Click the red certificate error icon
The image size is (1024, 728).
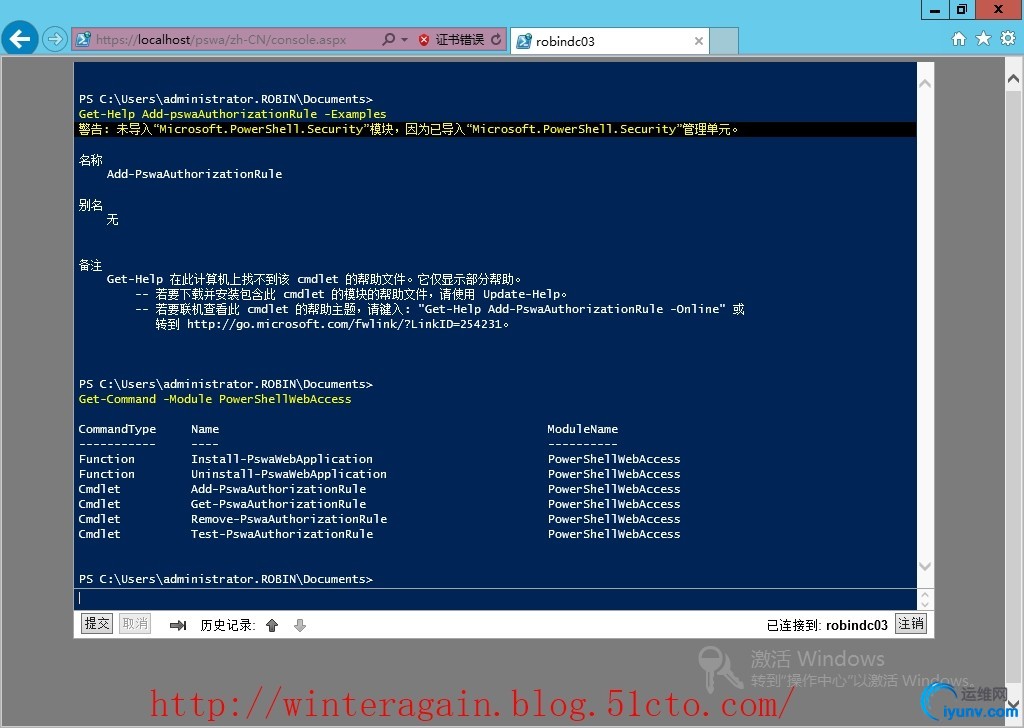coord(424,40)
